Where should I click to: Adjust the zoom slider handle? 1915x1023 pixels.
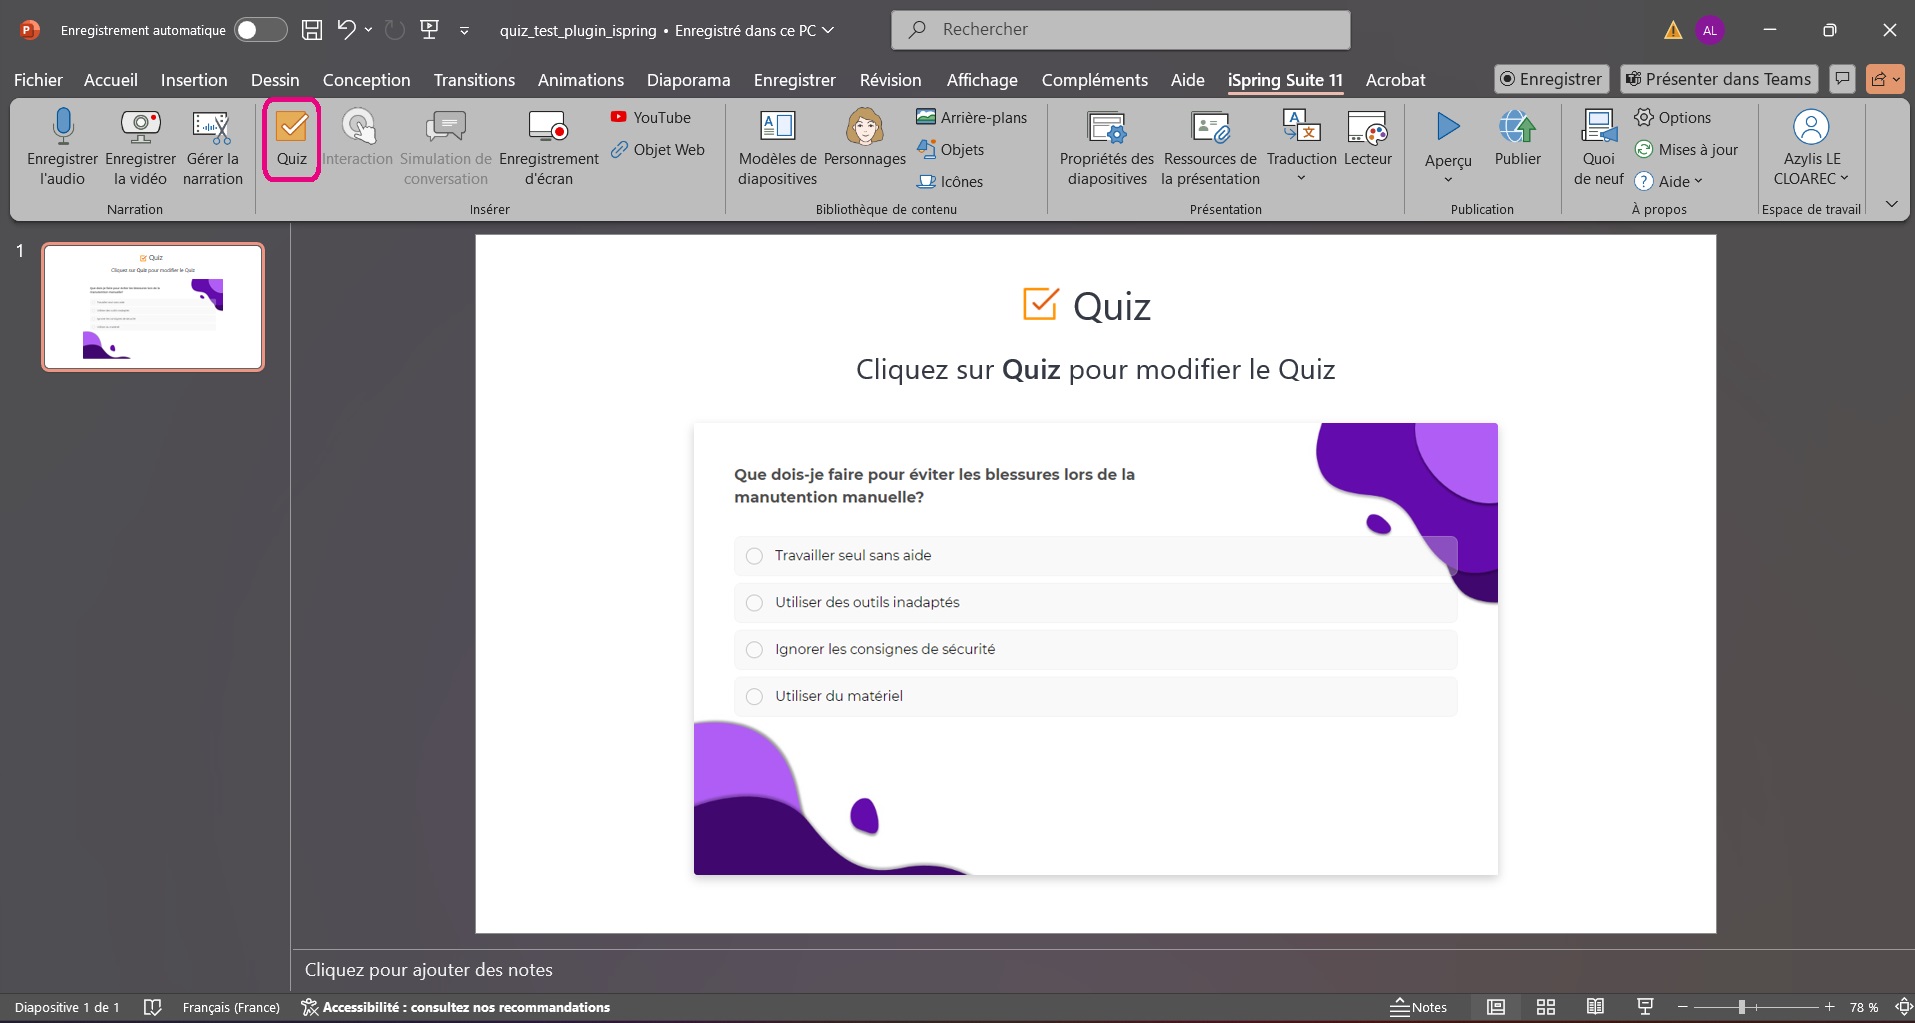(x=1741, y=1007)
